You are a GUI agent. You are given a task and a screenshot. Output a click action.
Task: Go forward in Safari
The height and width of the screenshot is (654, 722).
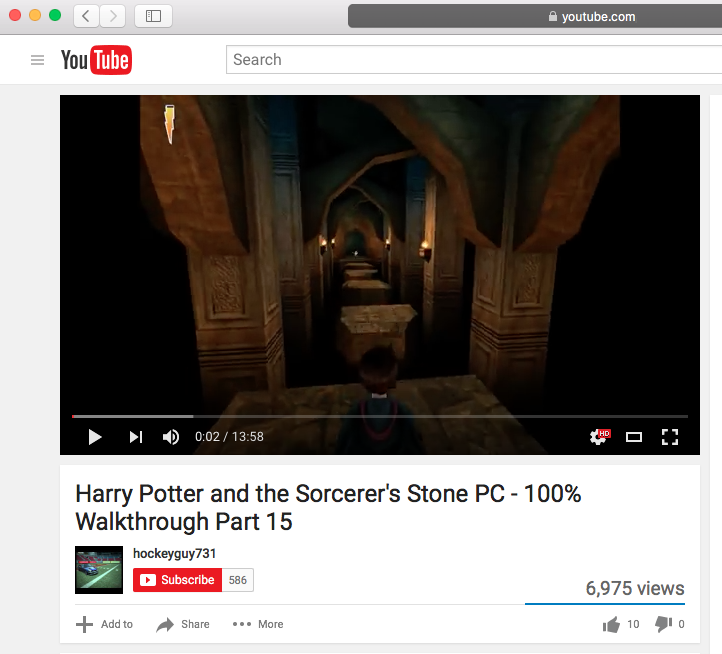[113, 16]
